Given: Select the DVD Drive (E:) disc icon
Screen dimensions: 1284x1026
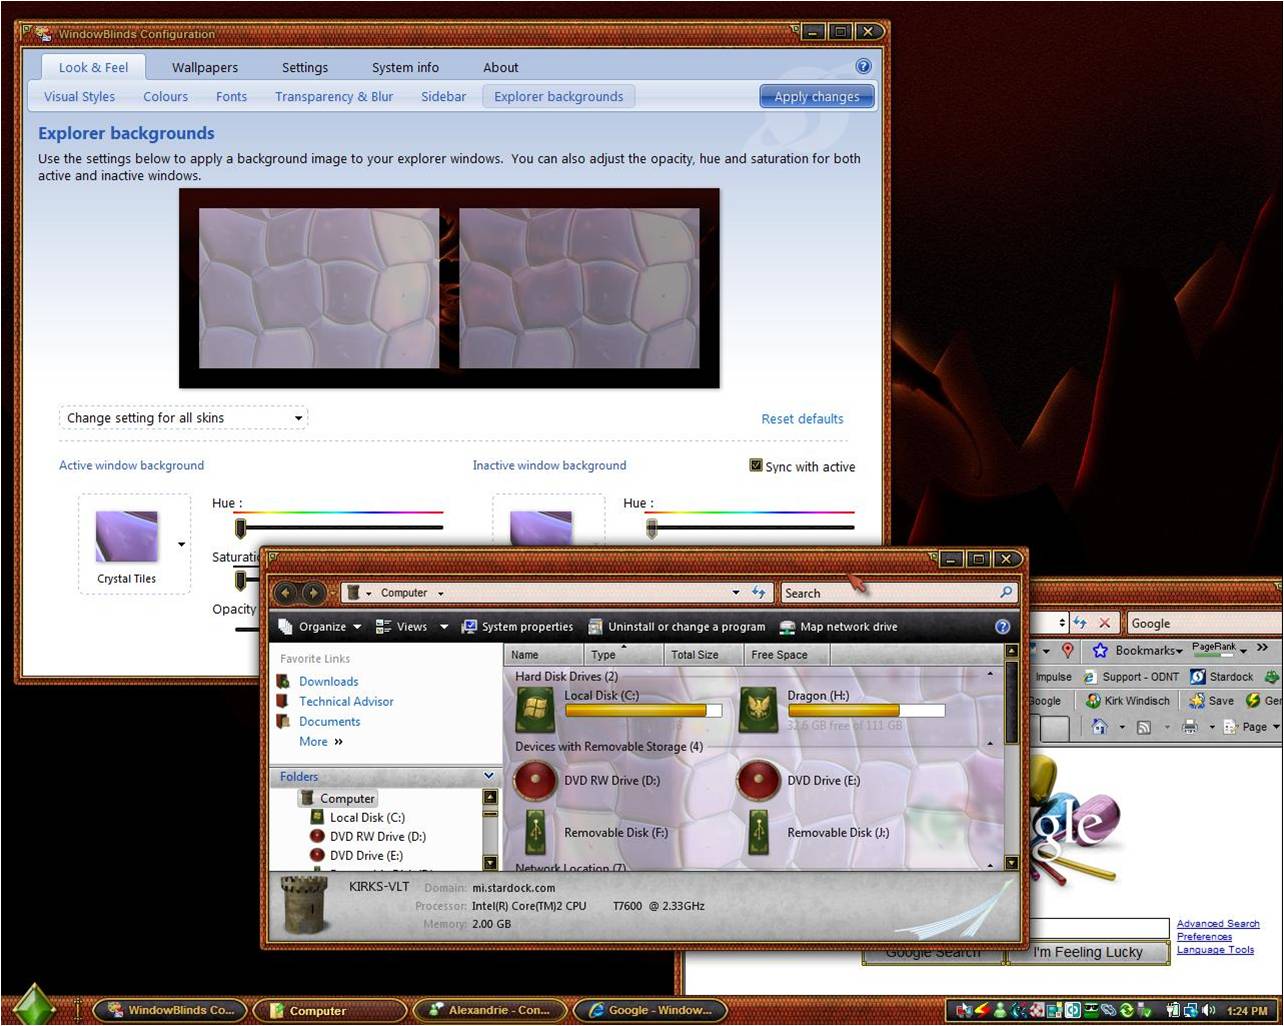Looking at the screenshot, I should (x=758, y=781).
